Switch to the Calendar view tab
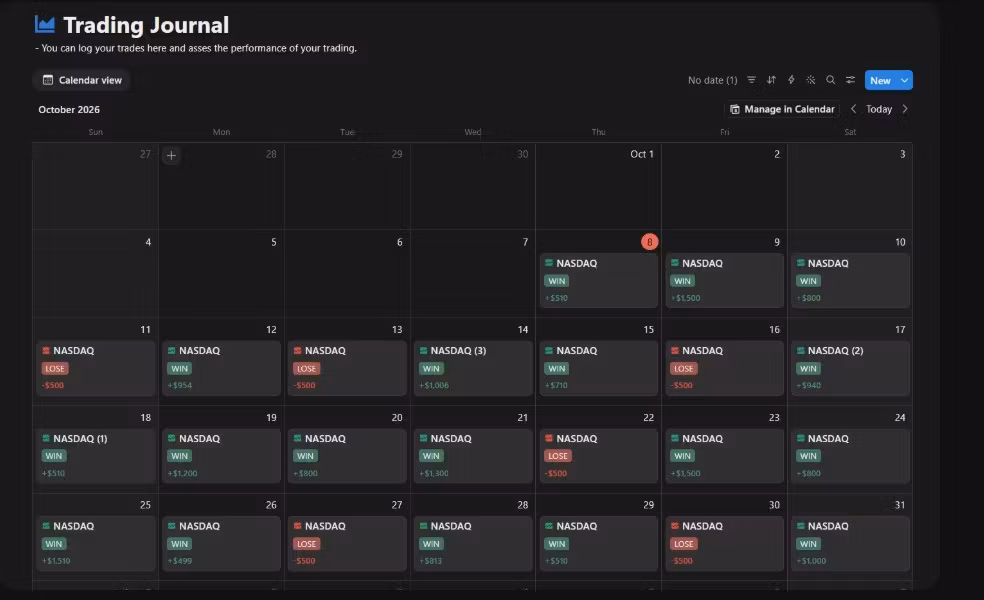The width and height of the screenshot is (984, 600). (82, 80)
